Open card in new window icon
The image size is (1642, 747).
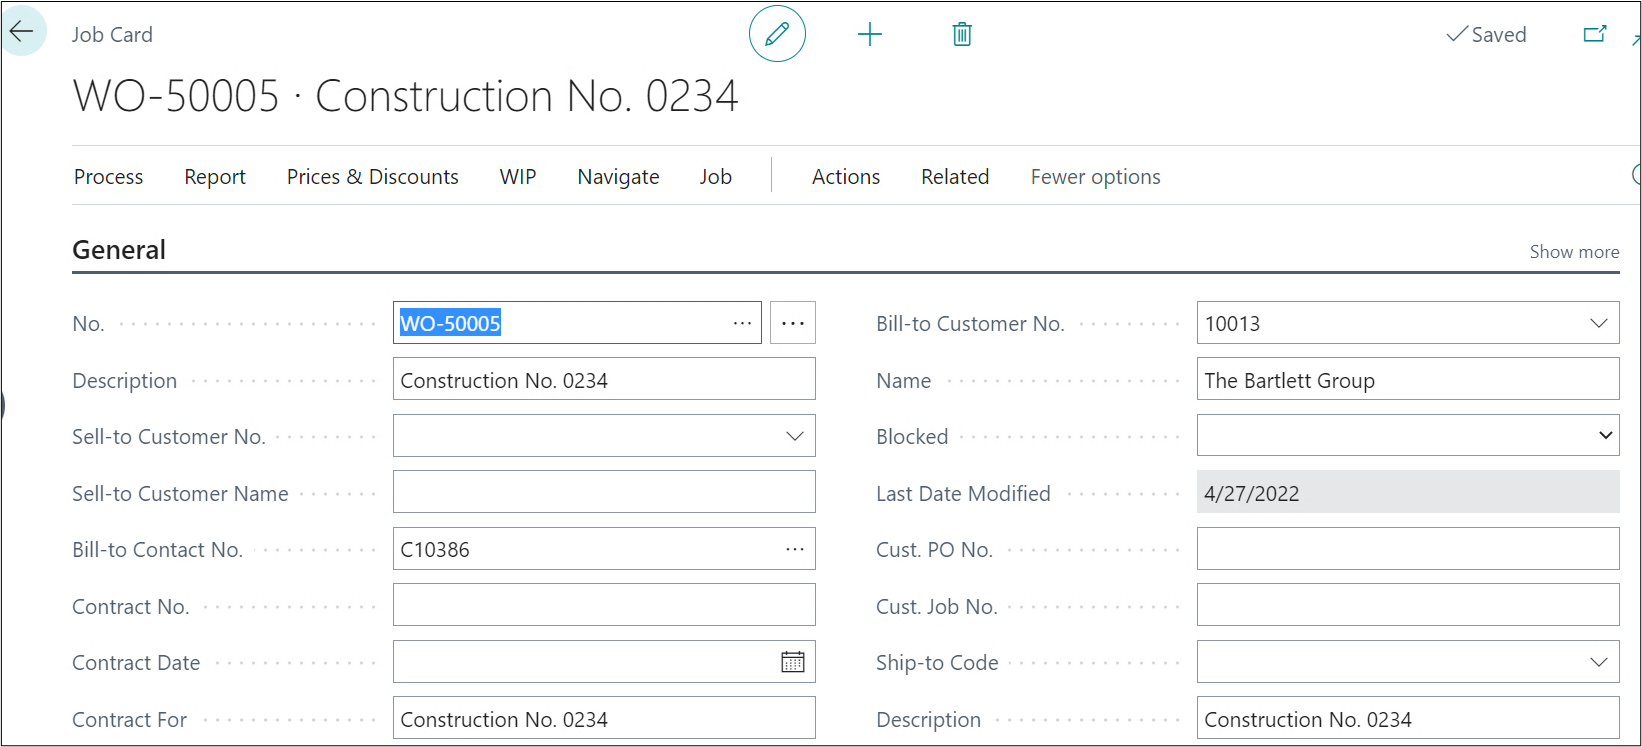(1594, 34)
